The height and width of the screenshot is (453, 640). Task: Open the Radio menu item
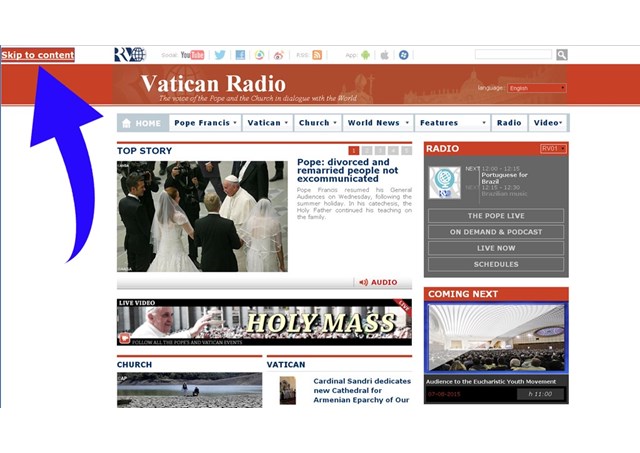tap(509, 123)
